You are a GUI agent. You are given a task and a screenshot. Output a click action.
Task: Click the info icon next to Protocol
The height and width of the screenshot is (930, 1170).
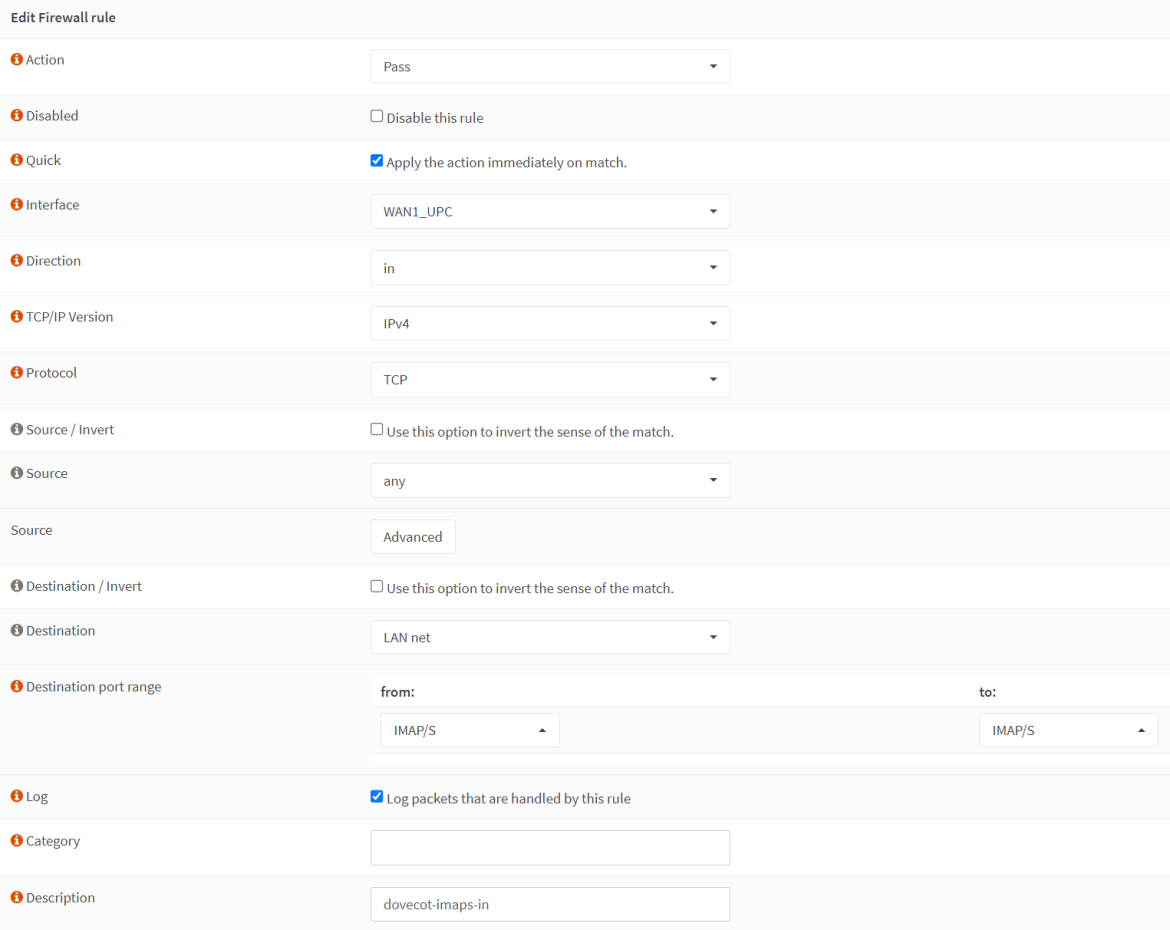click(x=17, y=373)
